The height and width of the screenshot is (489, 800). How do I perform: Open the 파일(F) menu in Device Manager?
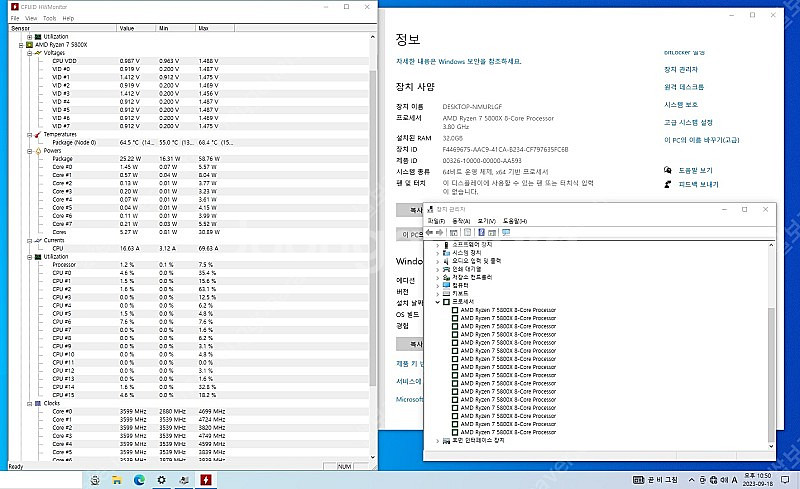436,221
